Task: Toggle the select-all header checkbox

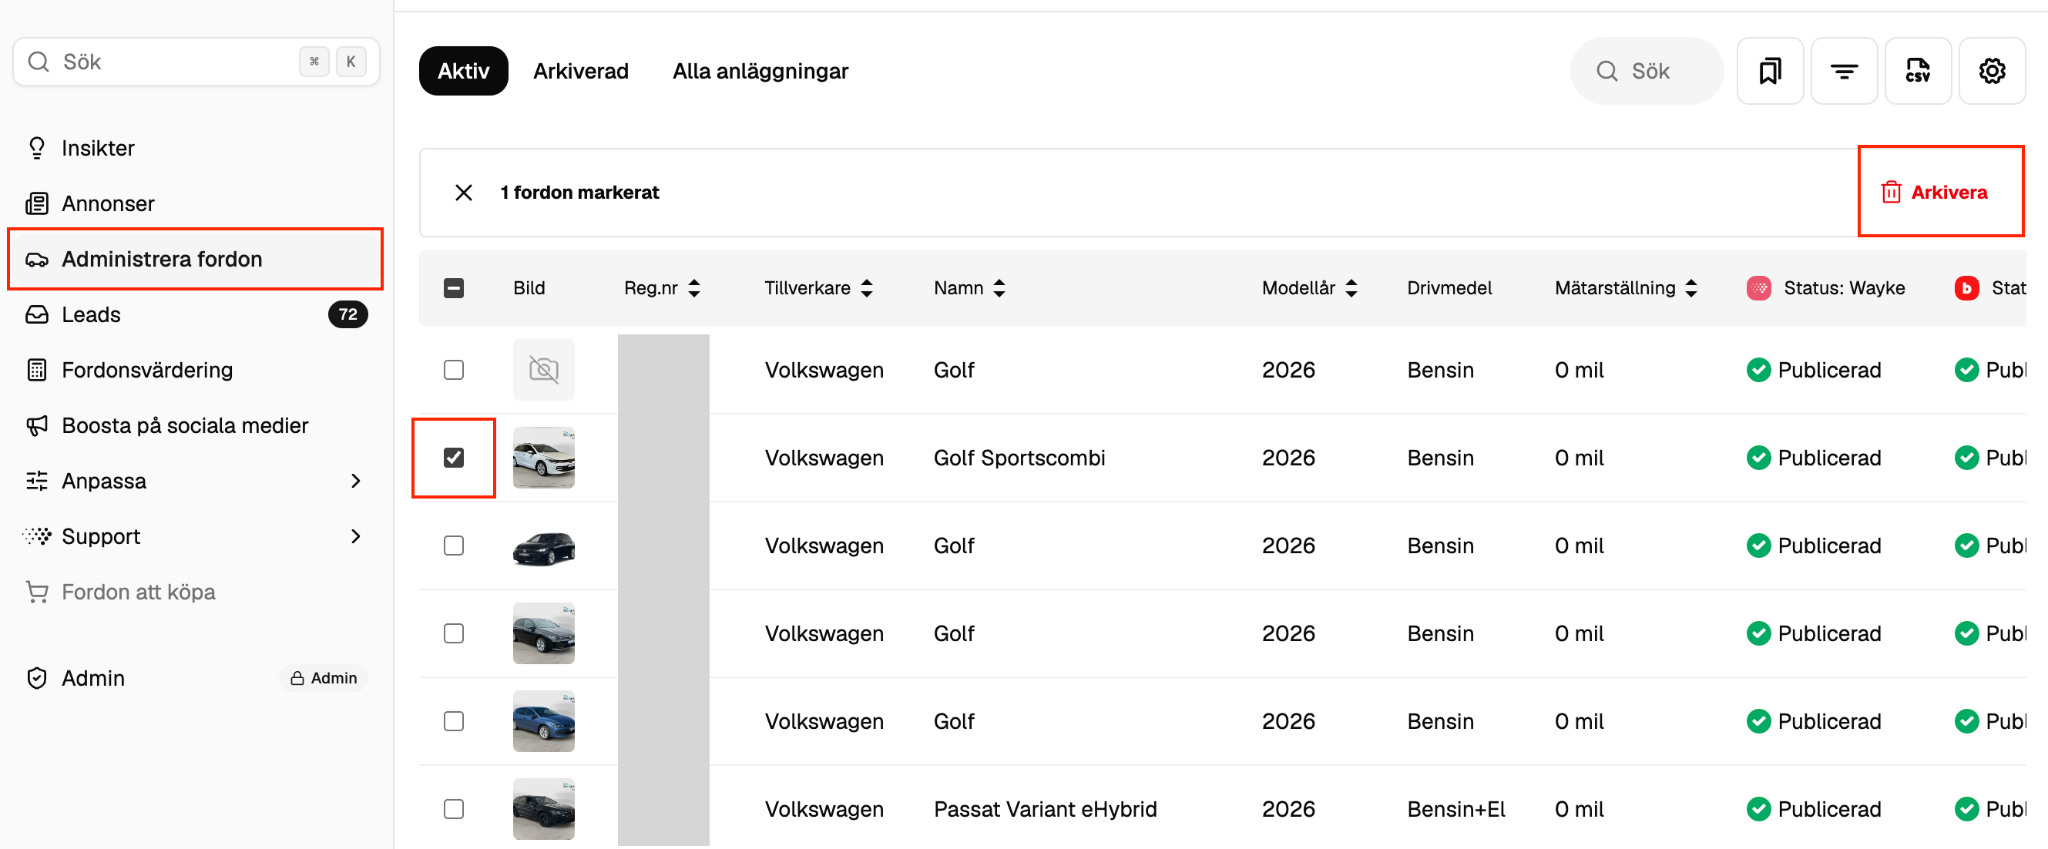Action: (x=454, y=288)
